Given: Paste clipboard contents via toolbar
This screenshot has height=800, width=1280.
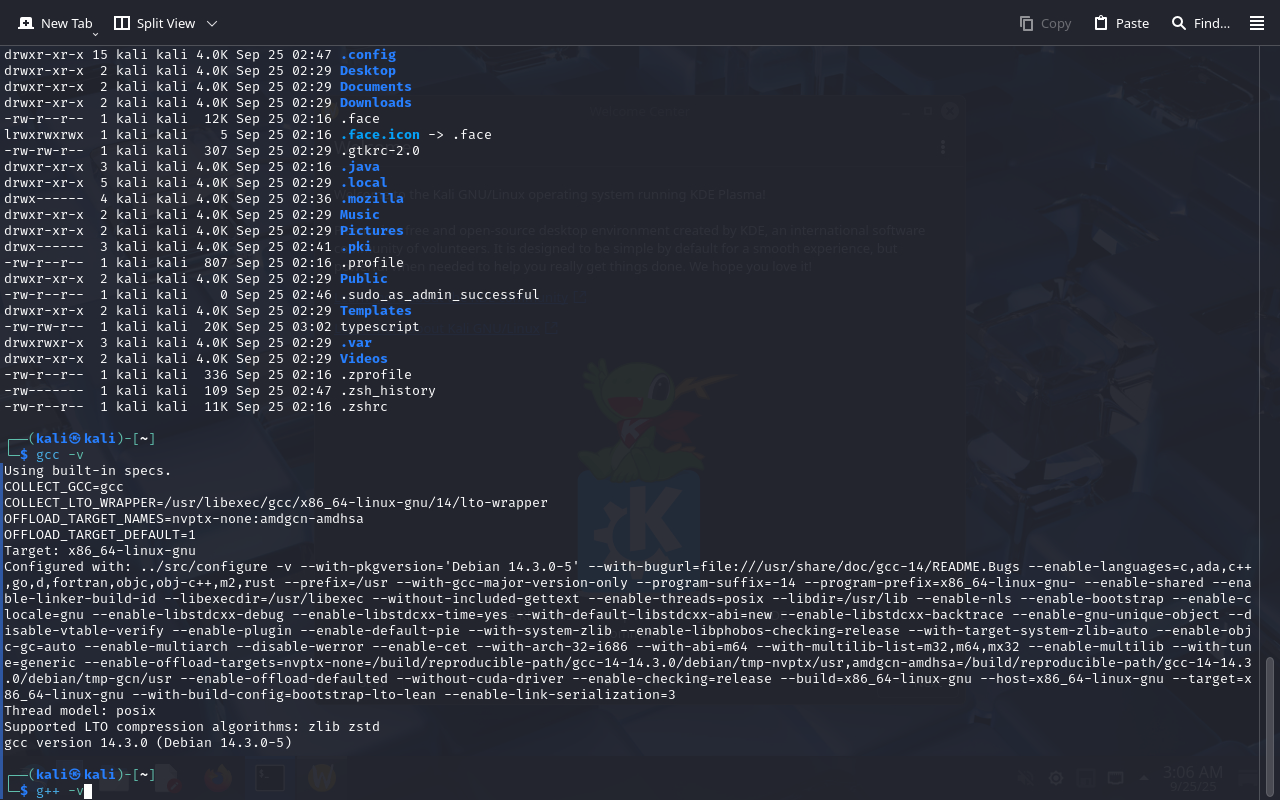Looking at the screenshot, I should (1121, 23).
